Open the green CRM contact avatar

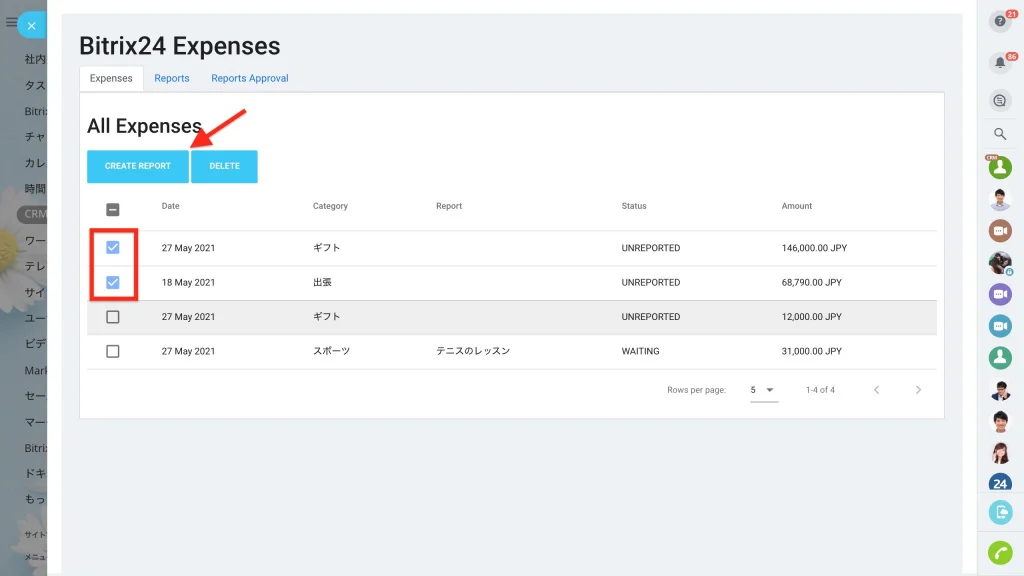[1000, 167]
